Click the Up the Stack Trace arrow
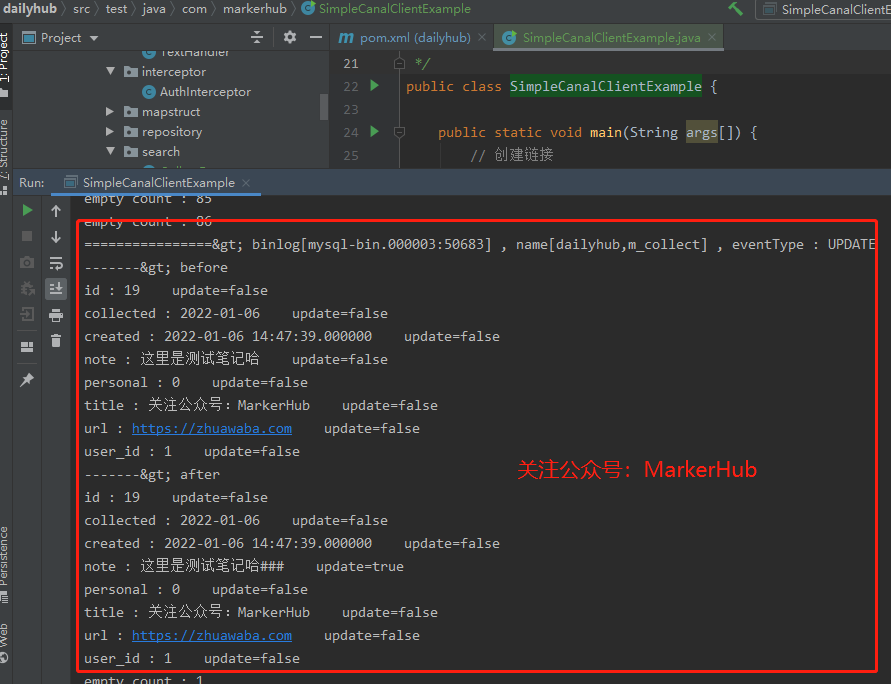The width and height of the screenshot is (891, 684). pyautogui.click(x=56, y=211)
